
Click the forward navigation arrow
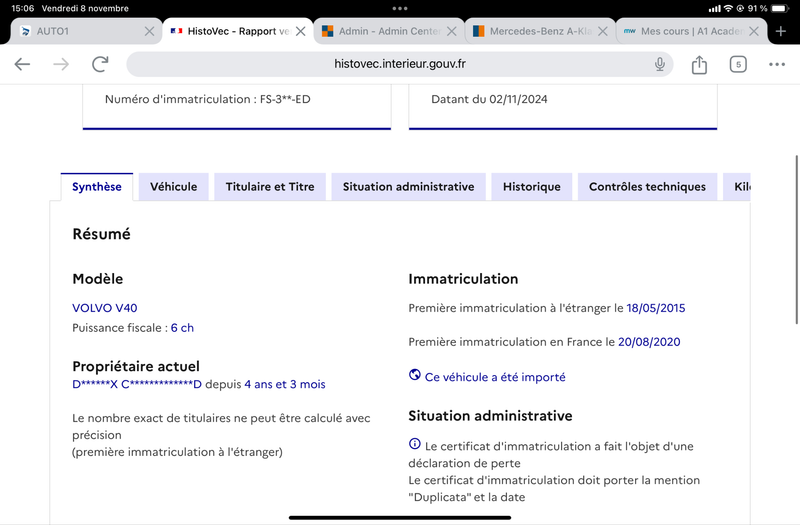tap(61, 64)
